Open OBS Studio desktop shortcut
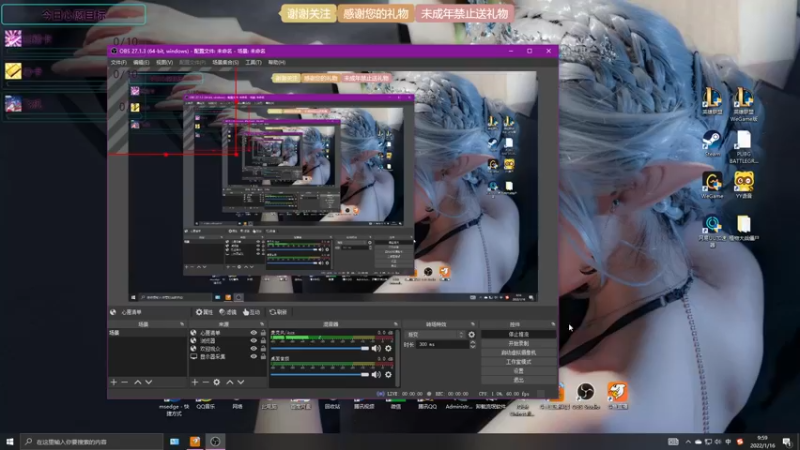800x450 pixels. pos(586,396)
